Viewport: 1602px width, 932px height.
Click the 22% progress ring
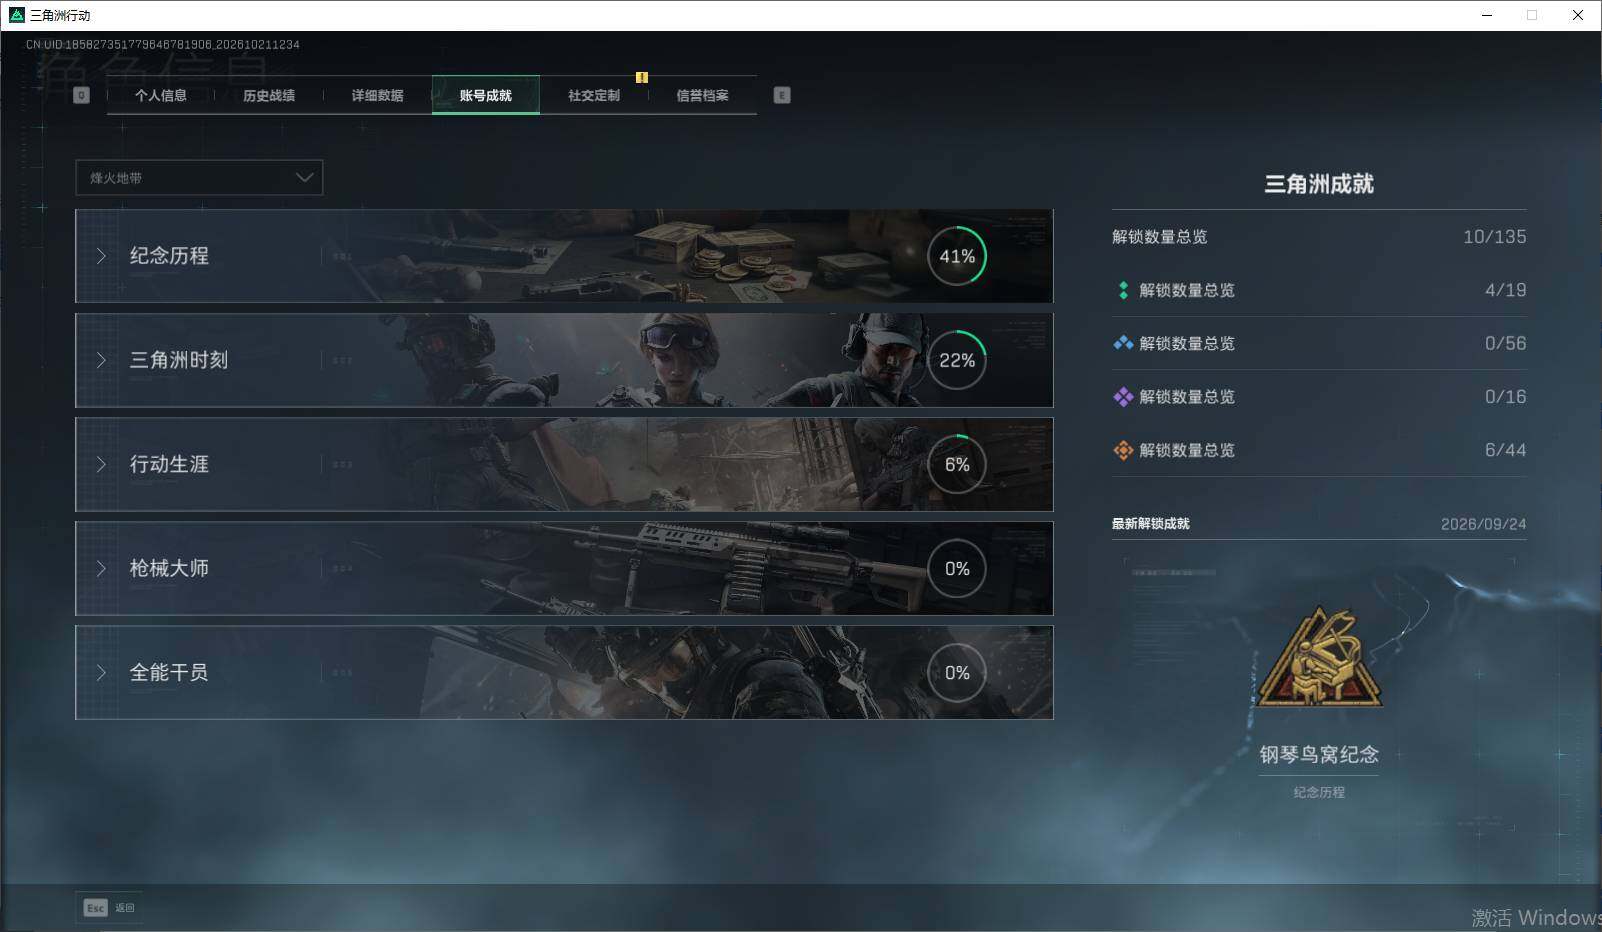pos(957,360)
